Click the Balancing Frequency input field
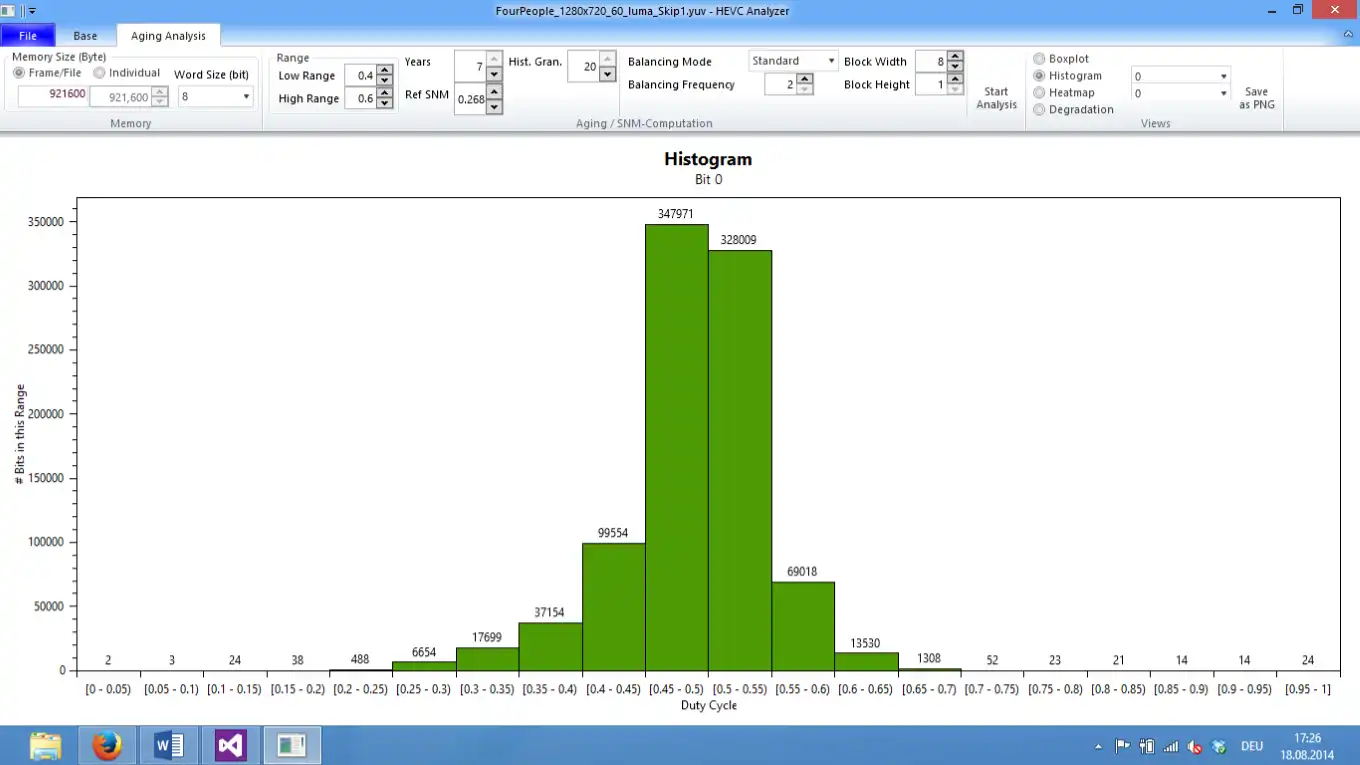Image resolution: width=1360 pixels, height=765 pixels. point(781,85)
